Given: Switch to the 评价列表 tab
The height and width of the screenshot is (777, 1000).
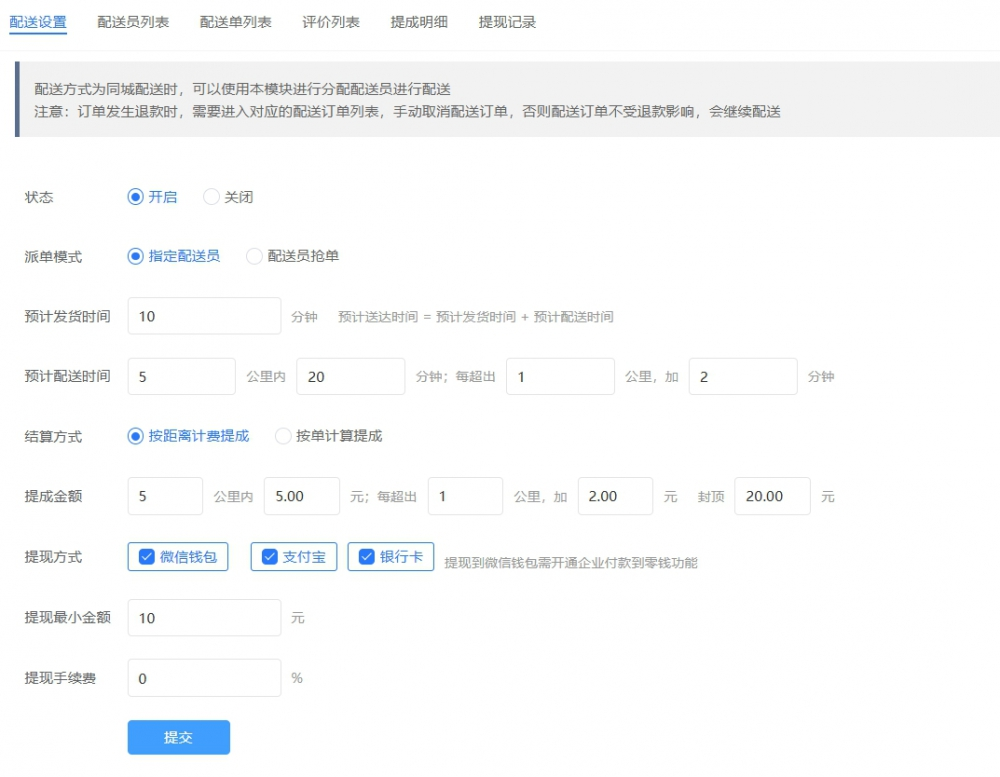Looking at the screenshot, I should 331,21.
